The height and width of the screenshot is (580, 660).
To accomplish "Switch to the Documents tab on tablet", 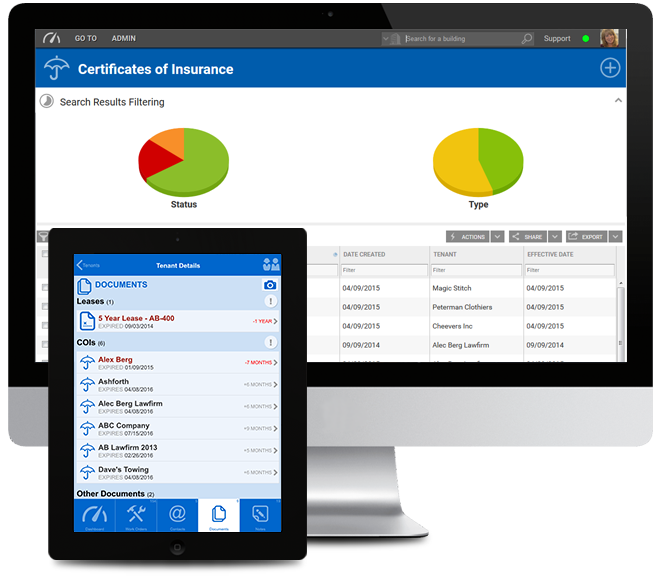I will [218, 512].
